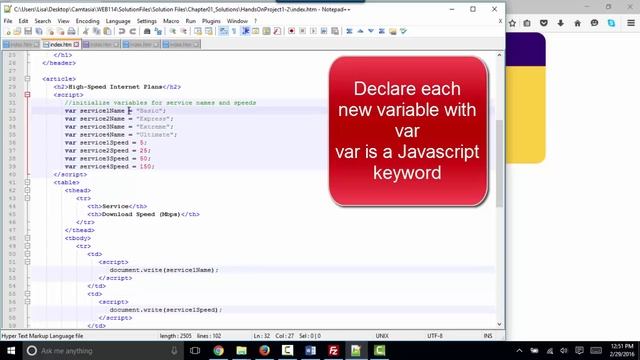Open the Windows Start menu

pos(11,351)
